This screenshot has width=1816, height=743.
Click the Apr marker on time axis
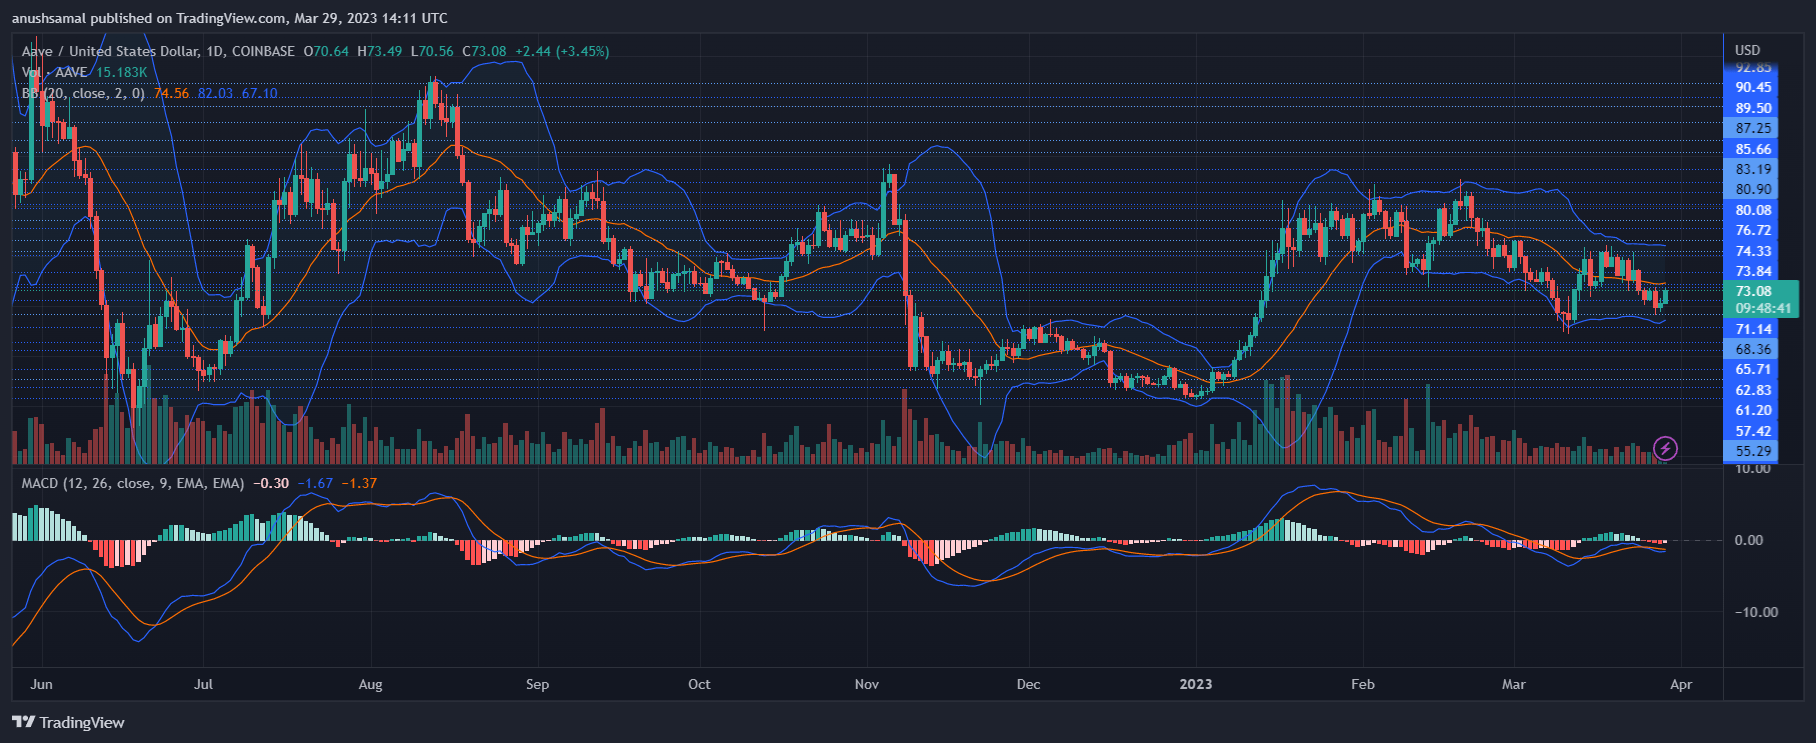pyautogui.click(x=1681, y=684)
